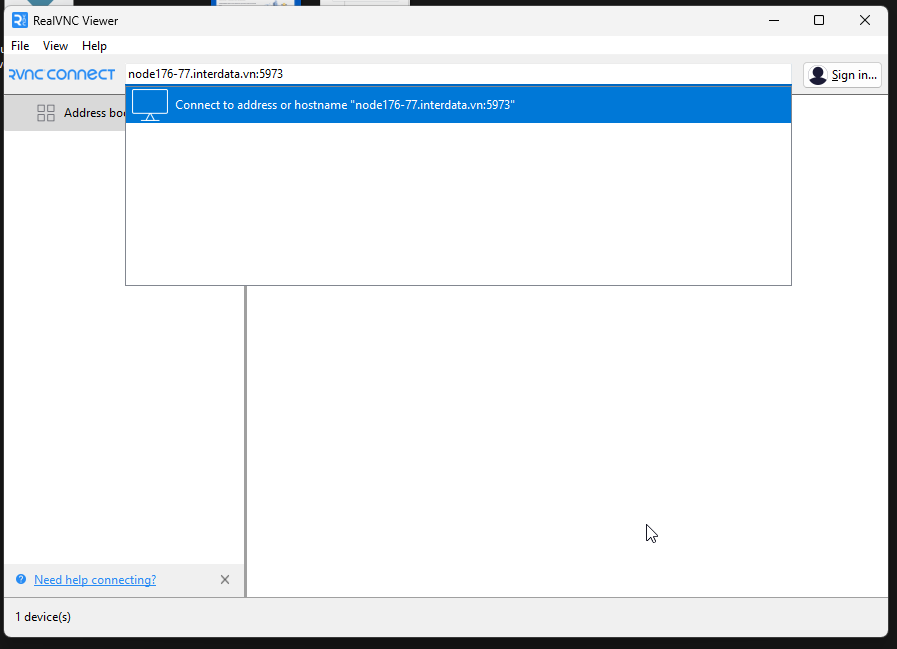897x649 pixels.
Task: Click the RealVNC Viewer title bar app icon
Action: click(x=19, y=21)
